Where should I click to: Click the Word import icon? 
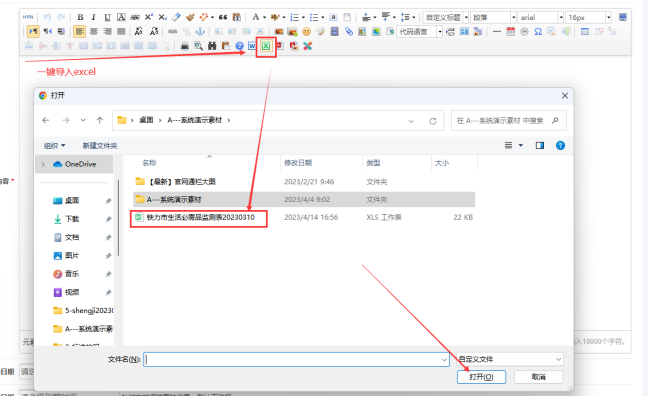(x=252, y=46)
